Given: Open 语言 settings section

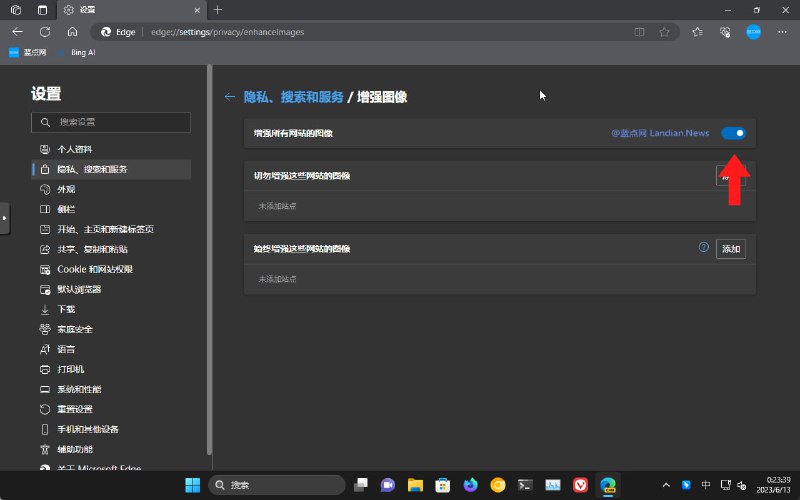Looking at the screenshot, I should 111,349.
